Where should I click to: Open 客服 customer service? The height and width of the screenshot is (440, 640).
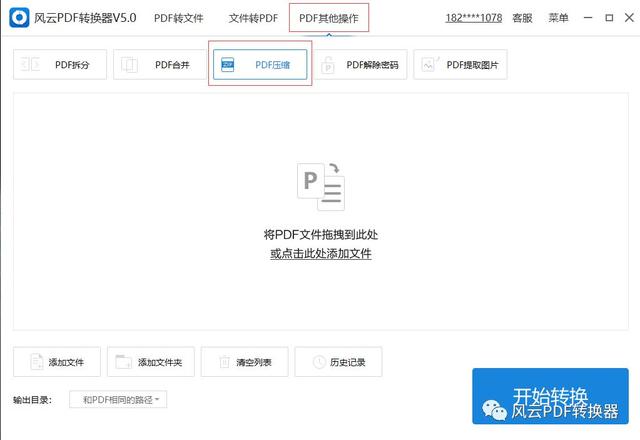pos(522,18)
